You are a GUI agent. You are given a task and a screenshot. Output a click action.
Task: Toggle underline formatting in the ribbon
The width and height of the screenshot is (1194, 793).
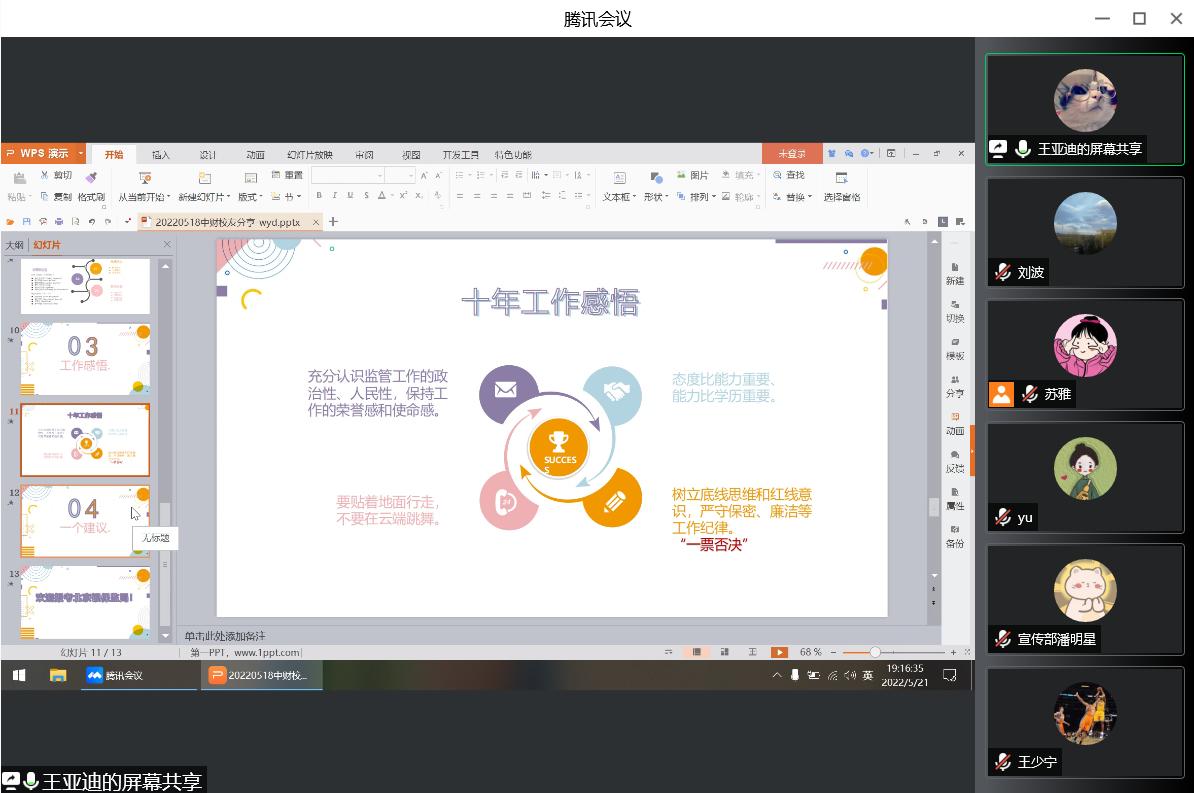pyautogui.click(x=350, y=196)
